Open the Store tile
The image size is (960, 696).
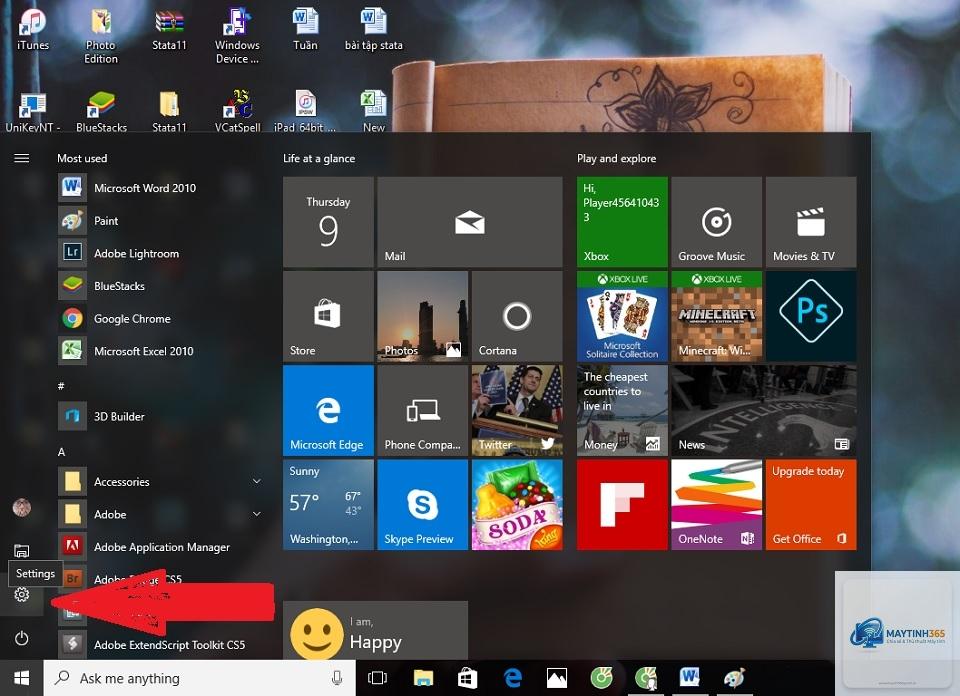tap(328, 316)
